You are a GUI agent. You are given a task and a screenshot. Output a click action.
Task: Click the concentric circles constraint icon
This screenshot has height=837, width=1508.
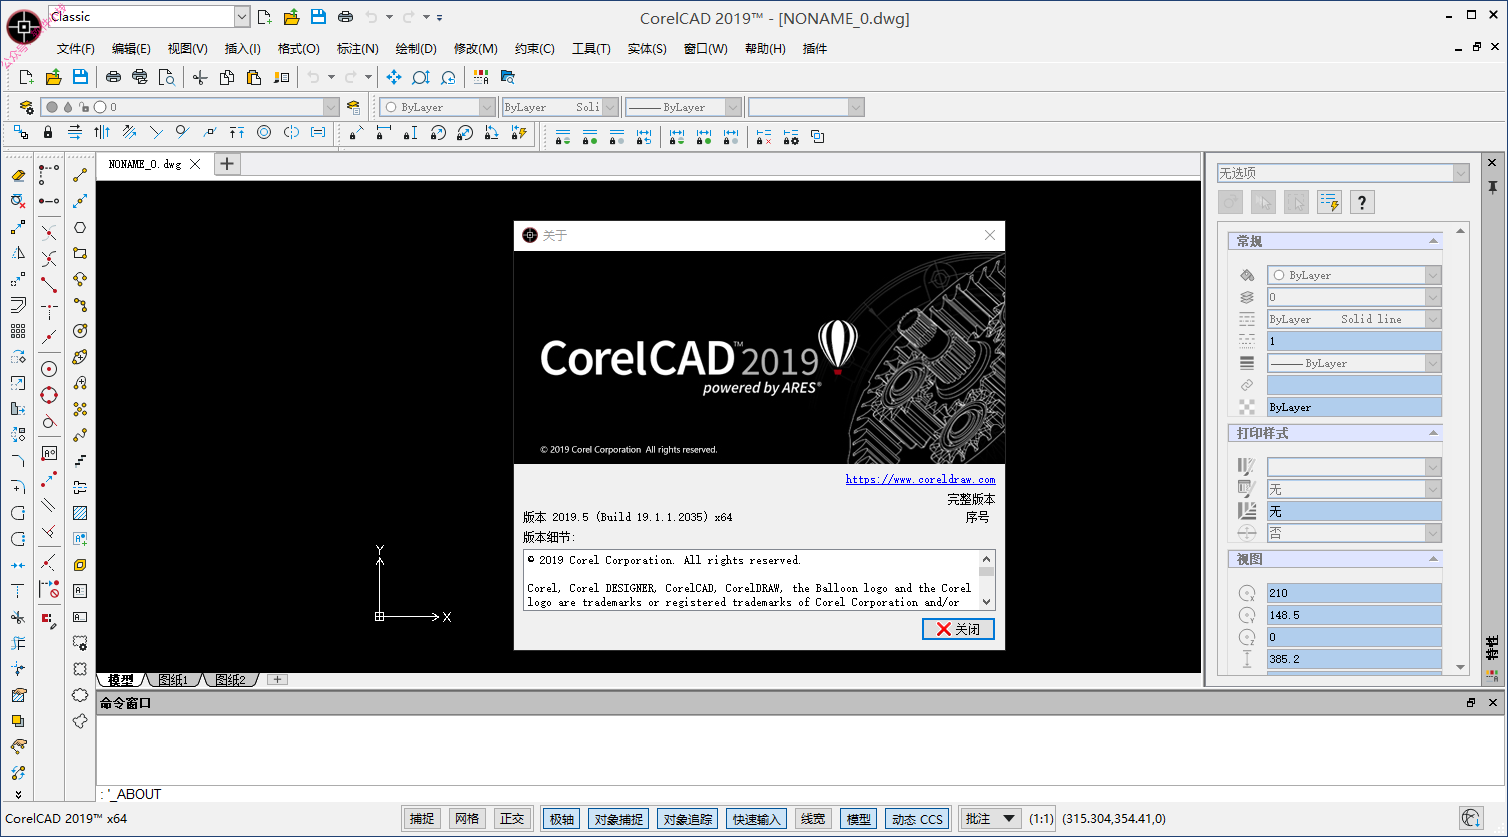point(264,132)
